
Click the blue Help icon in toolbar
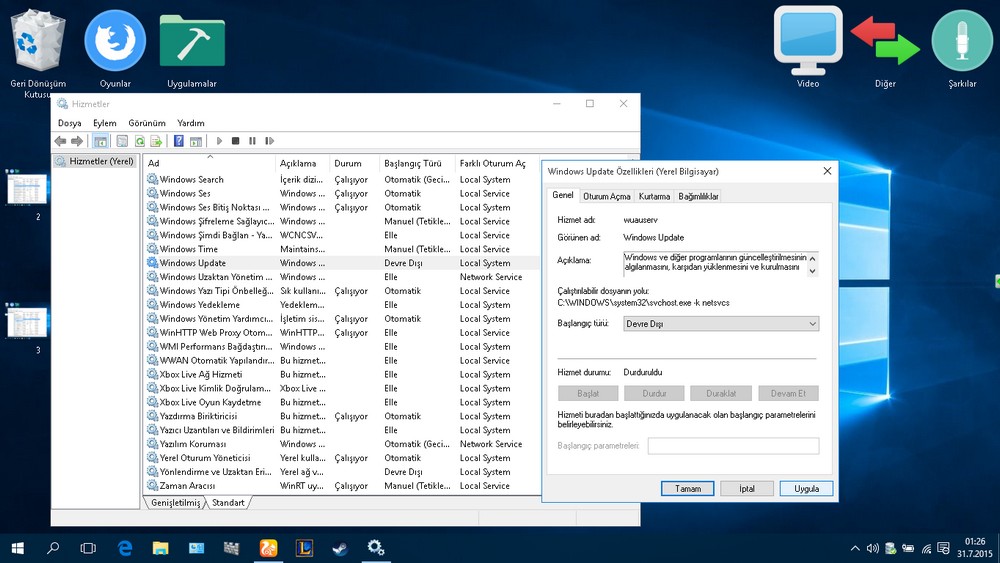[179, 141]
